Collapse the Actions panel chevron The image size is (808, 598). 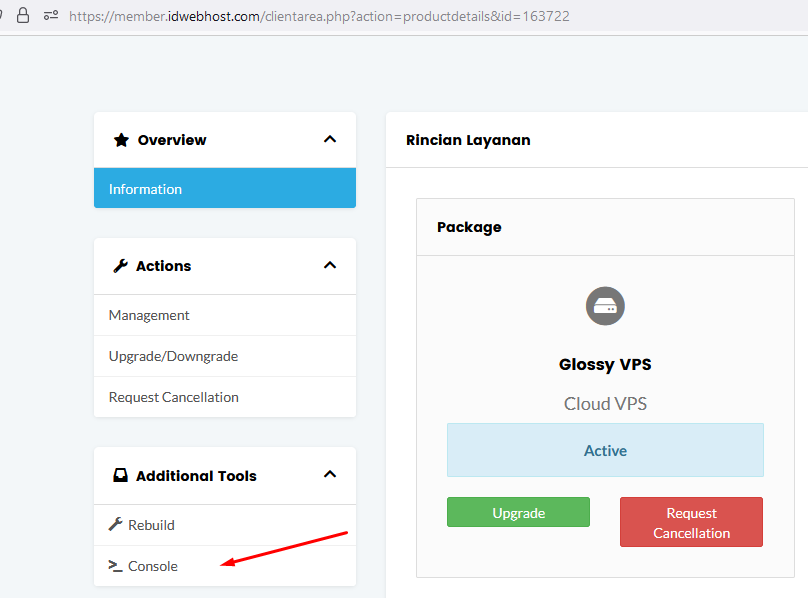click(330, 265)
